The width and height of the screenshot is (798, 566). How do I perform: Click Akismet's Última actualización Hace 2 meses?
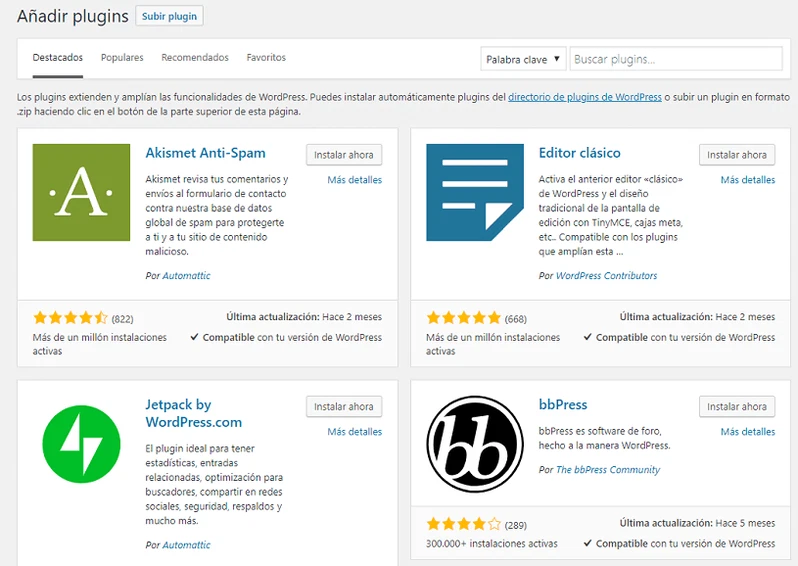coord(304,317)
